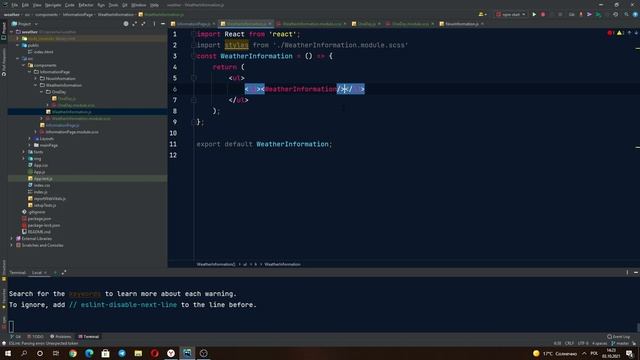
Task: Collapse the components folder in the tree
Action: pos(24,65)
